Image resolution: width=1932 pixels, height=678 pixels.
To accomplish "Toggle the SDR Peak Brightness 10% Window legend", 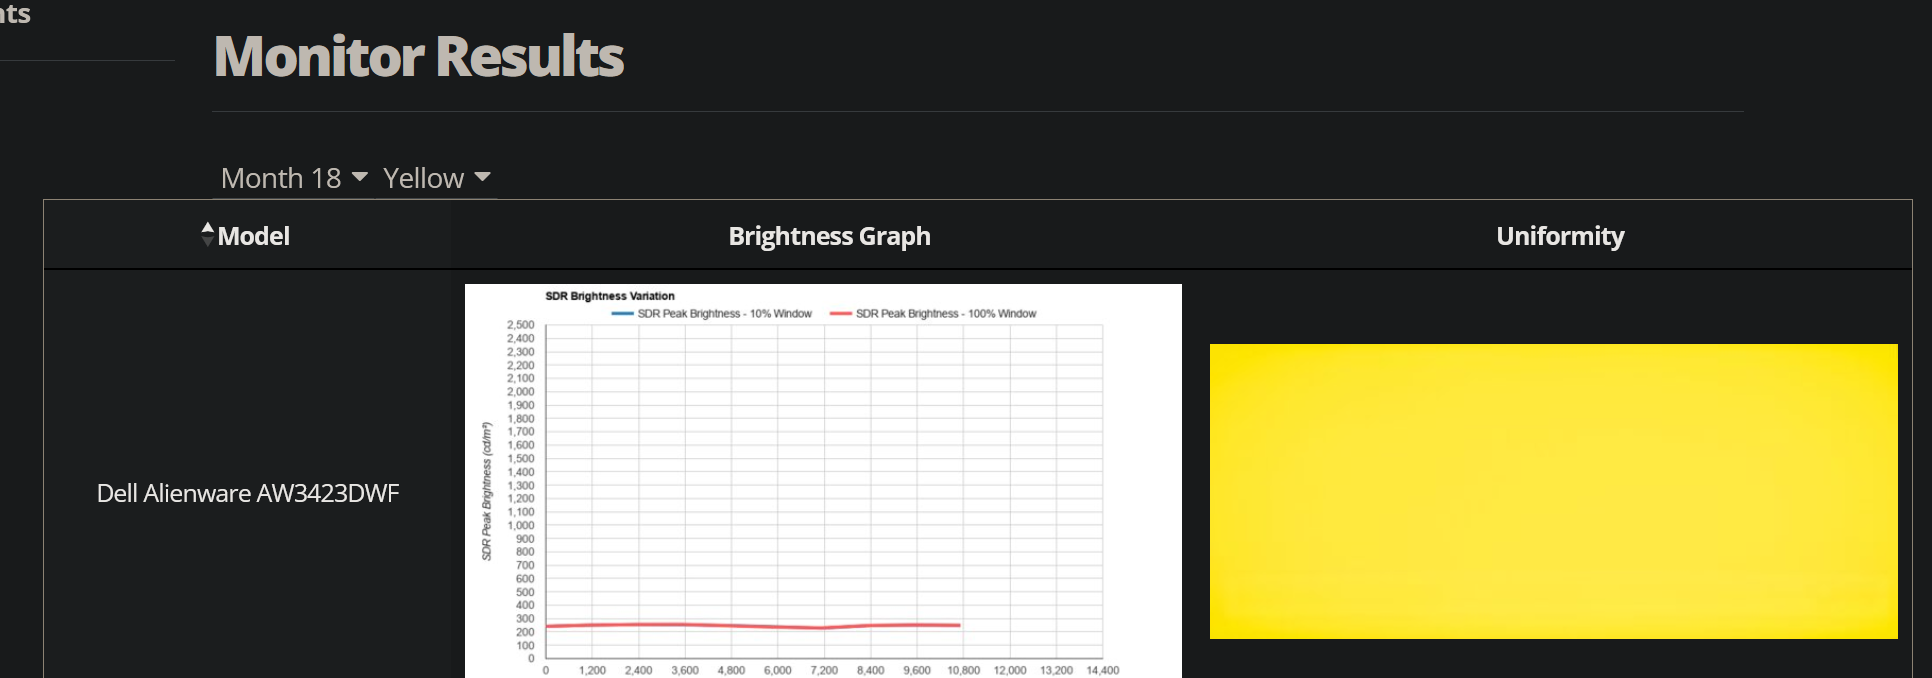I will pyautogui.click(x=712, y=314).
